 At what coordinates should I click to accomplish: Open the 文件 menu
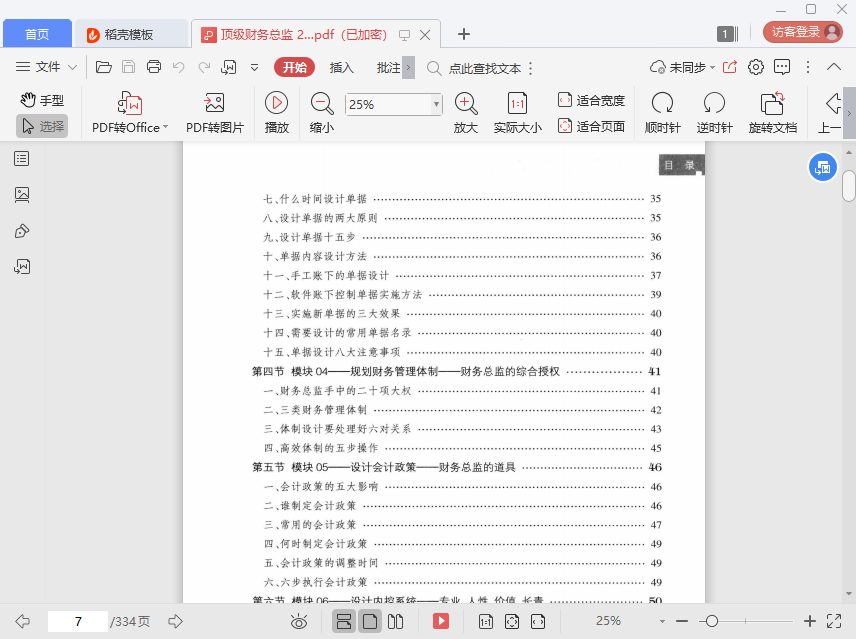point(38,67)
